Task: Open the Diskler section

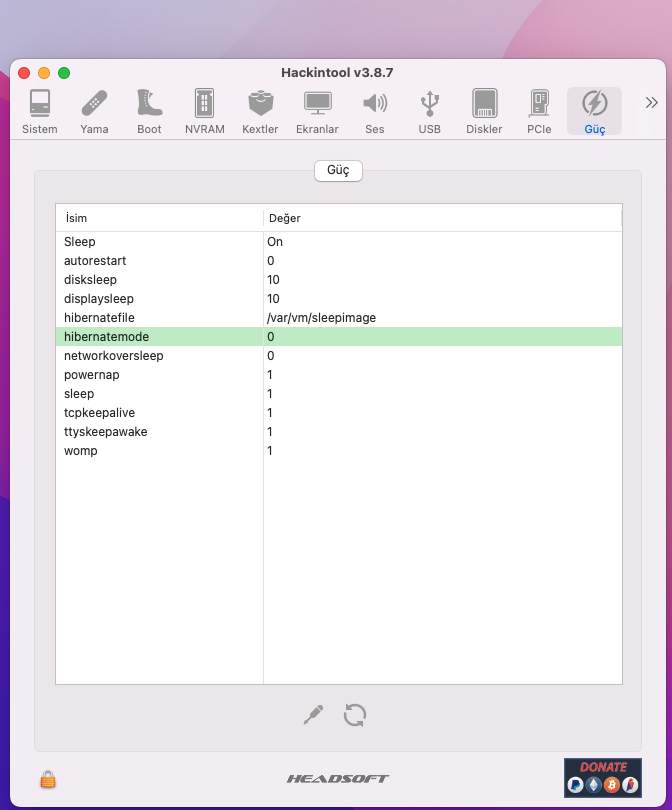Action: (x=484, y=111)
